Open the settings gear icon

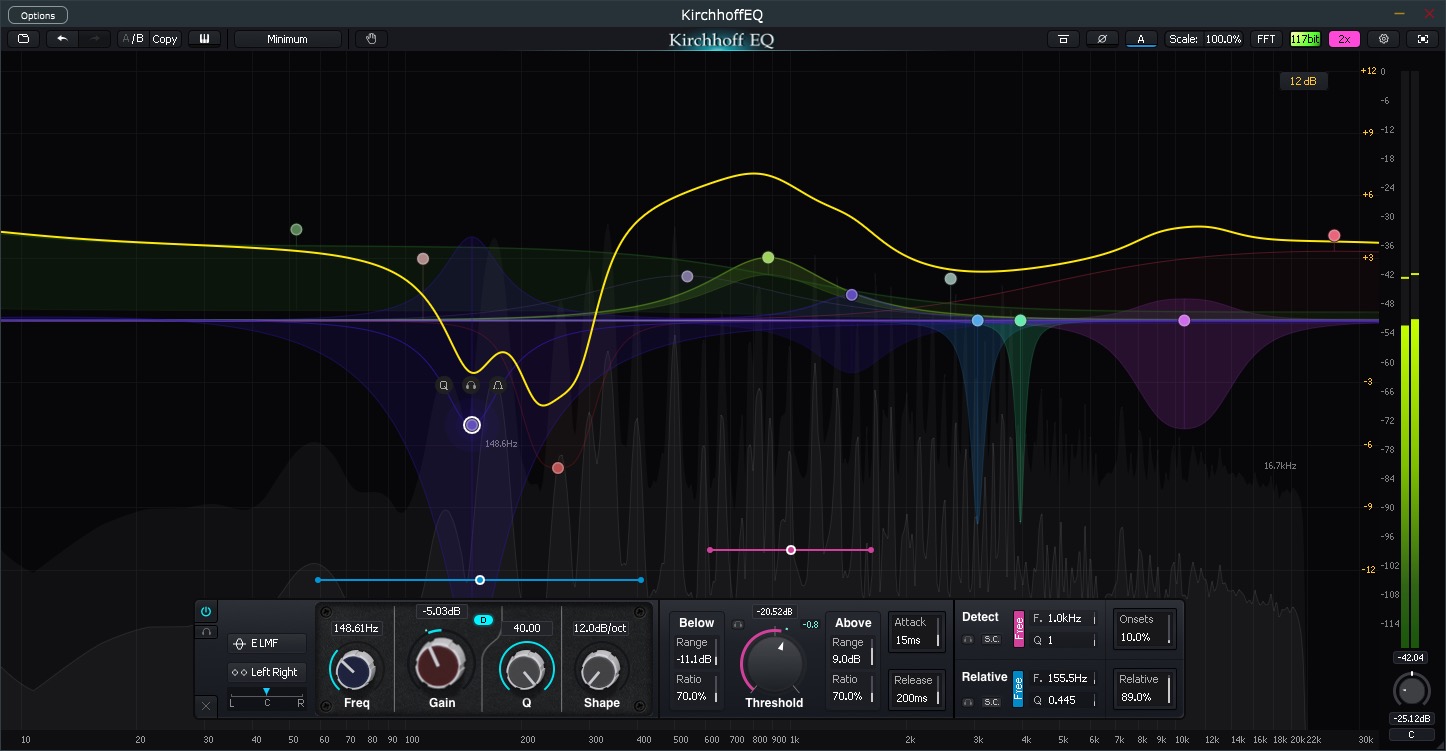click(1384, 39)
